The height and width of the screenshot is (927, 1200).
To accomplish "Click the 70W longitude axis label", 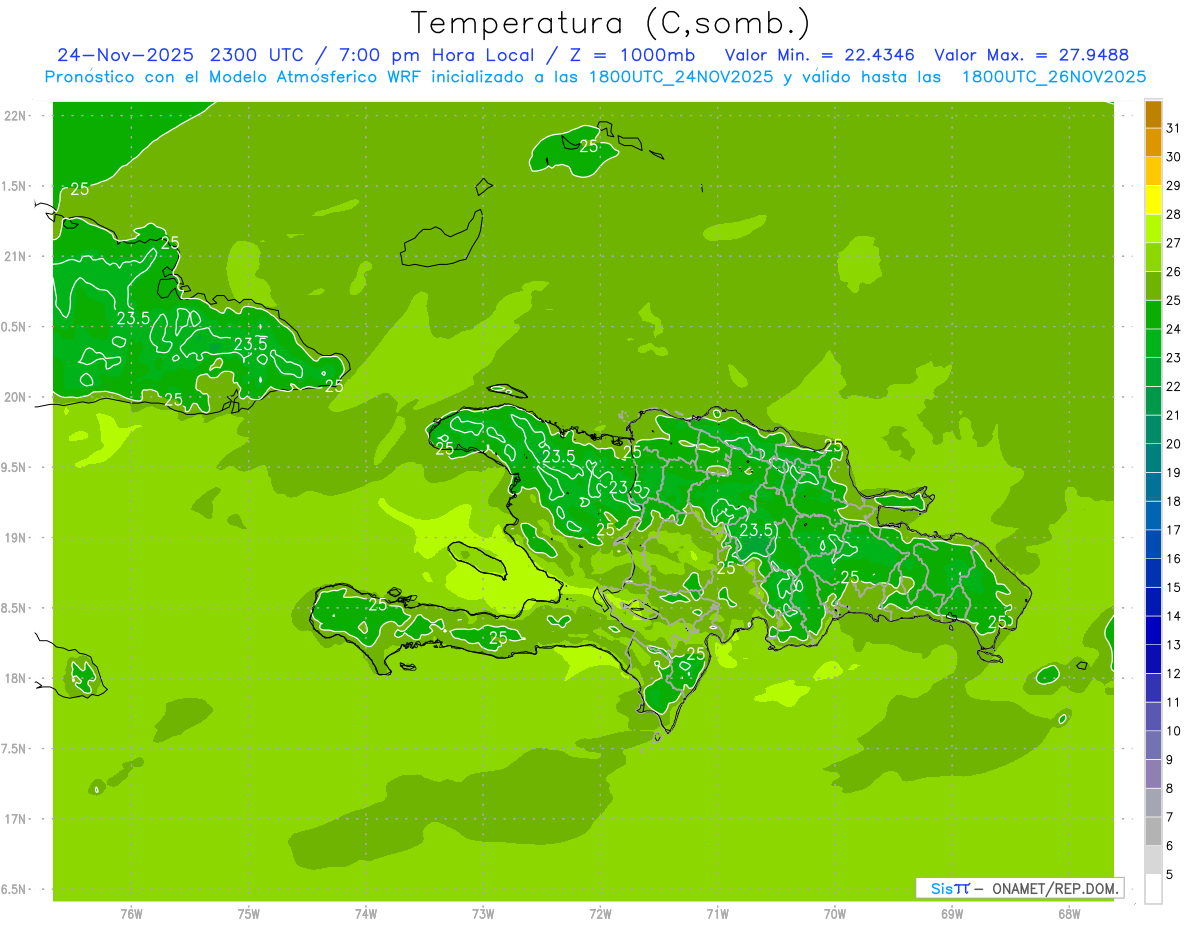I will (835, 914).
